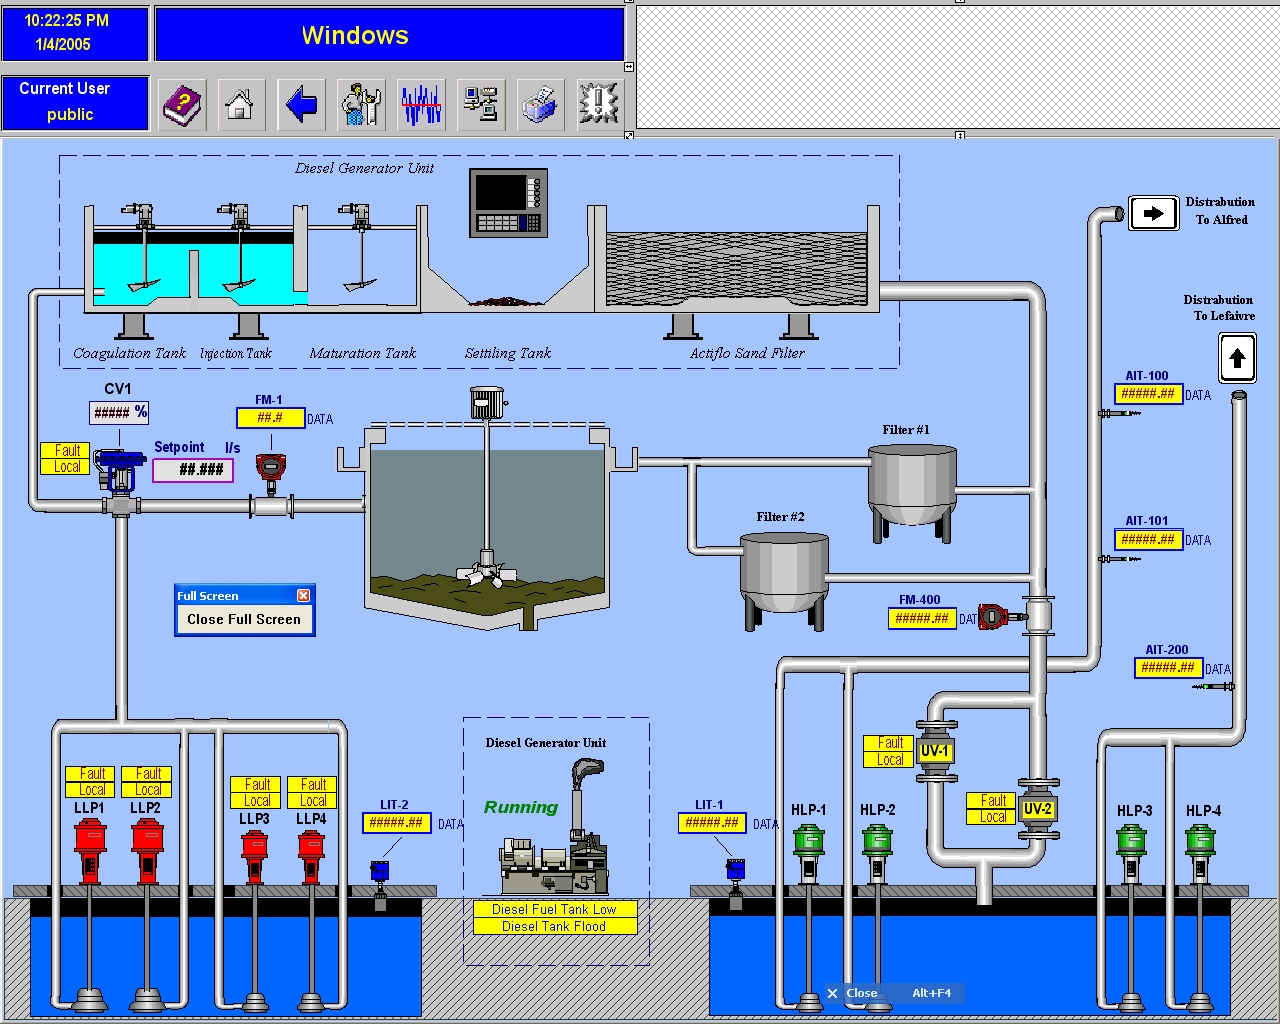Open the network status screen

click(x=481, y=103)
